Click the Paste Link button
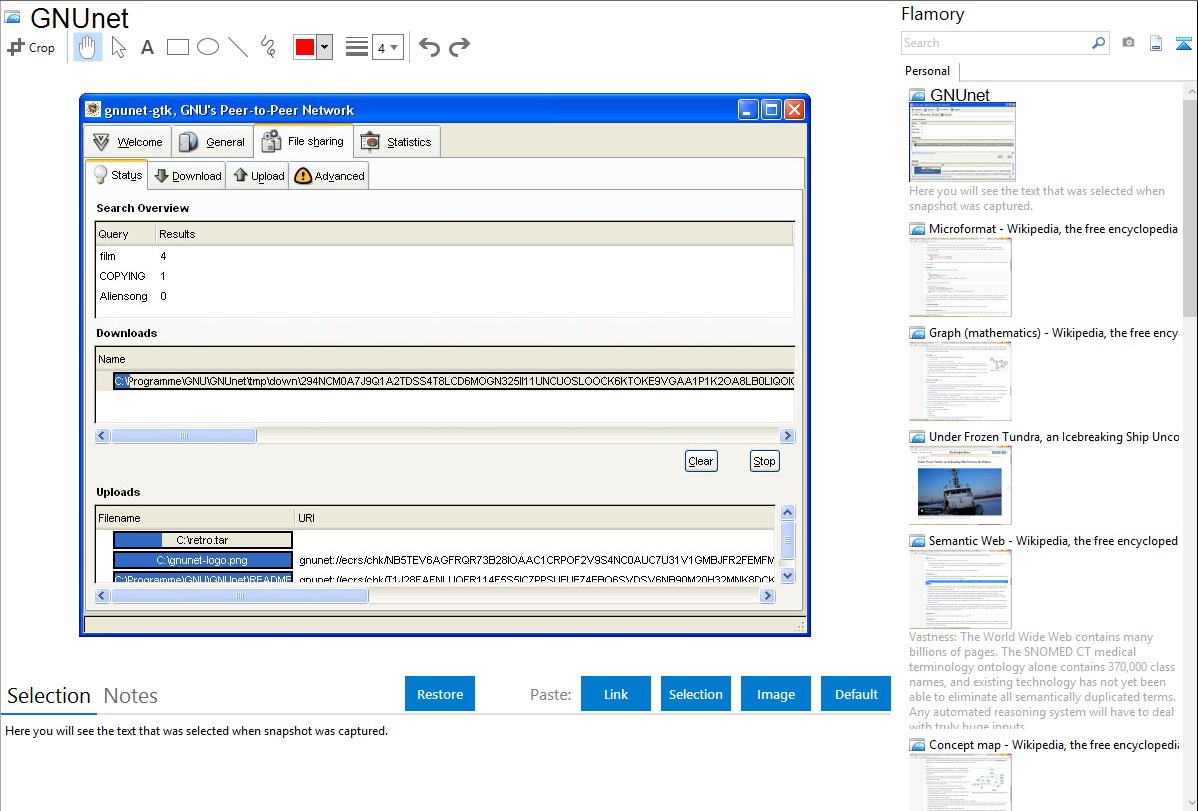 tap(616, 694)
